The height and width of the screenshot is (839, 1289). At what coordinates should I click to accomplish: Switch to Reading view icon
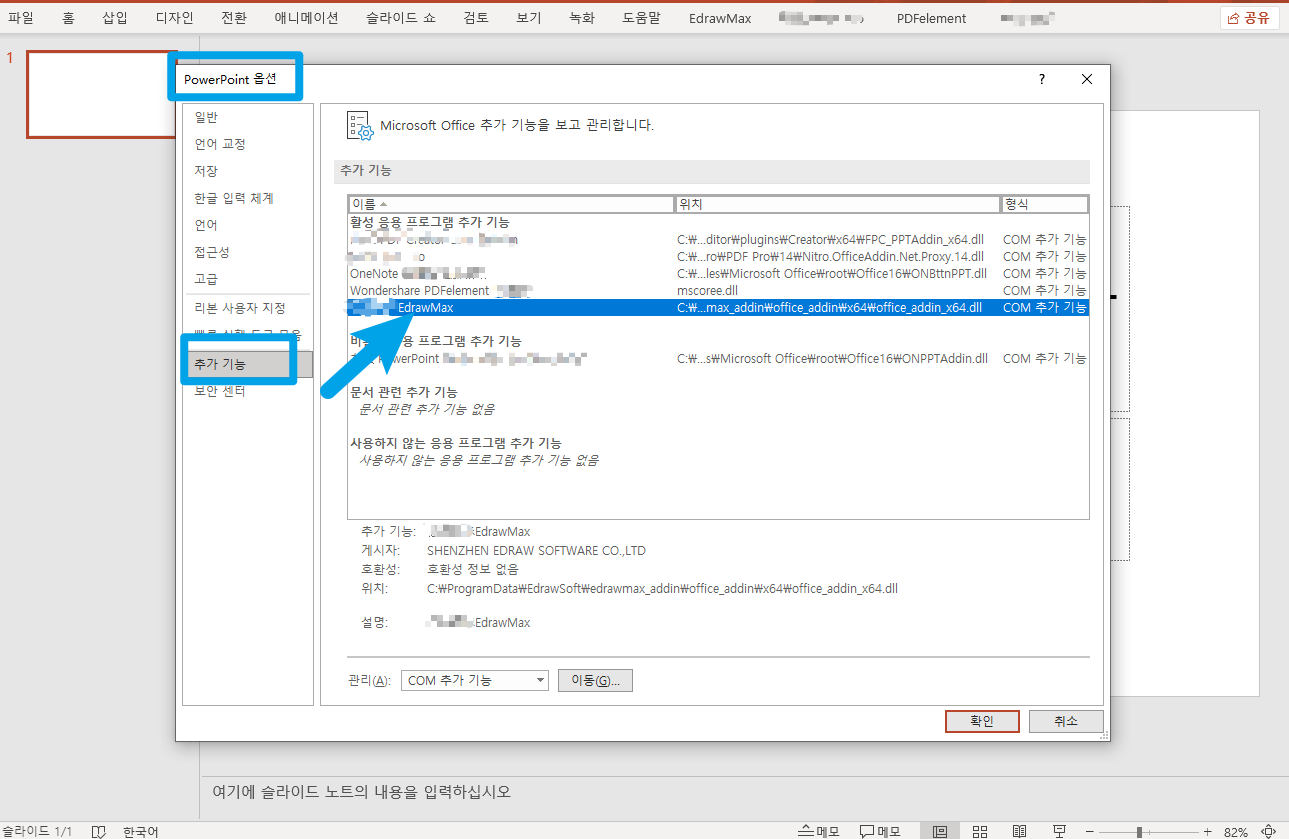(x=1019, y=831)
